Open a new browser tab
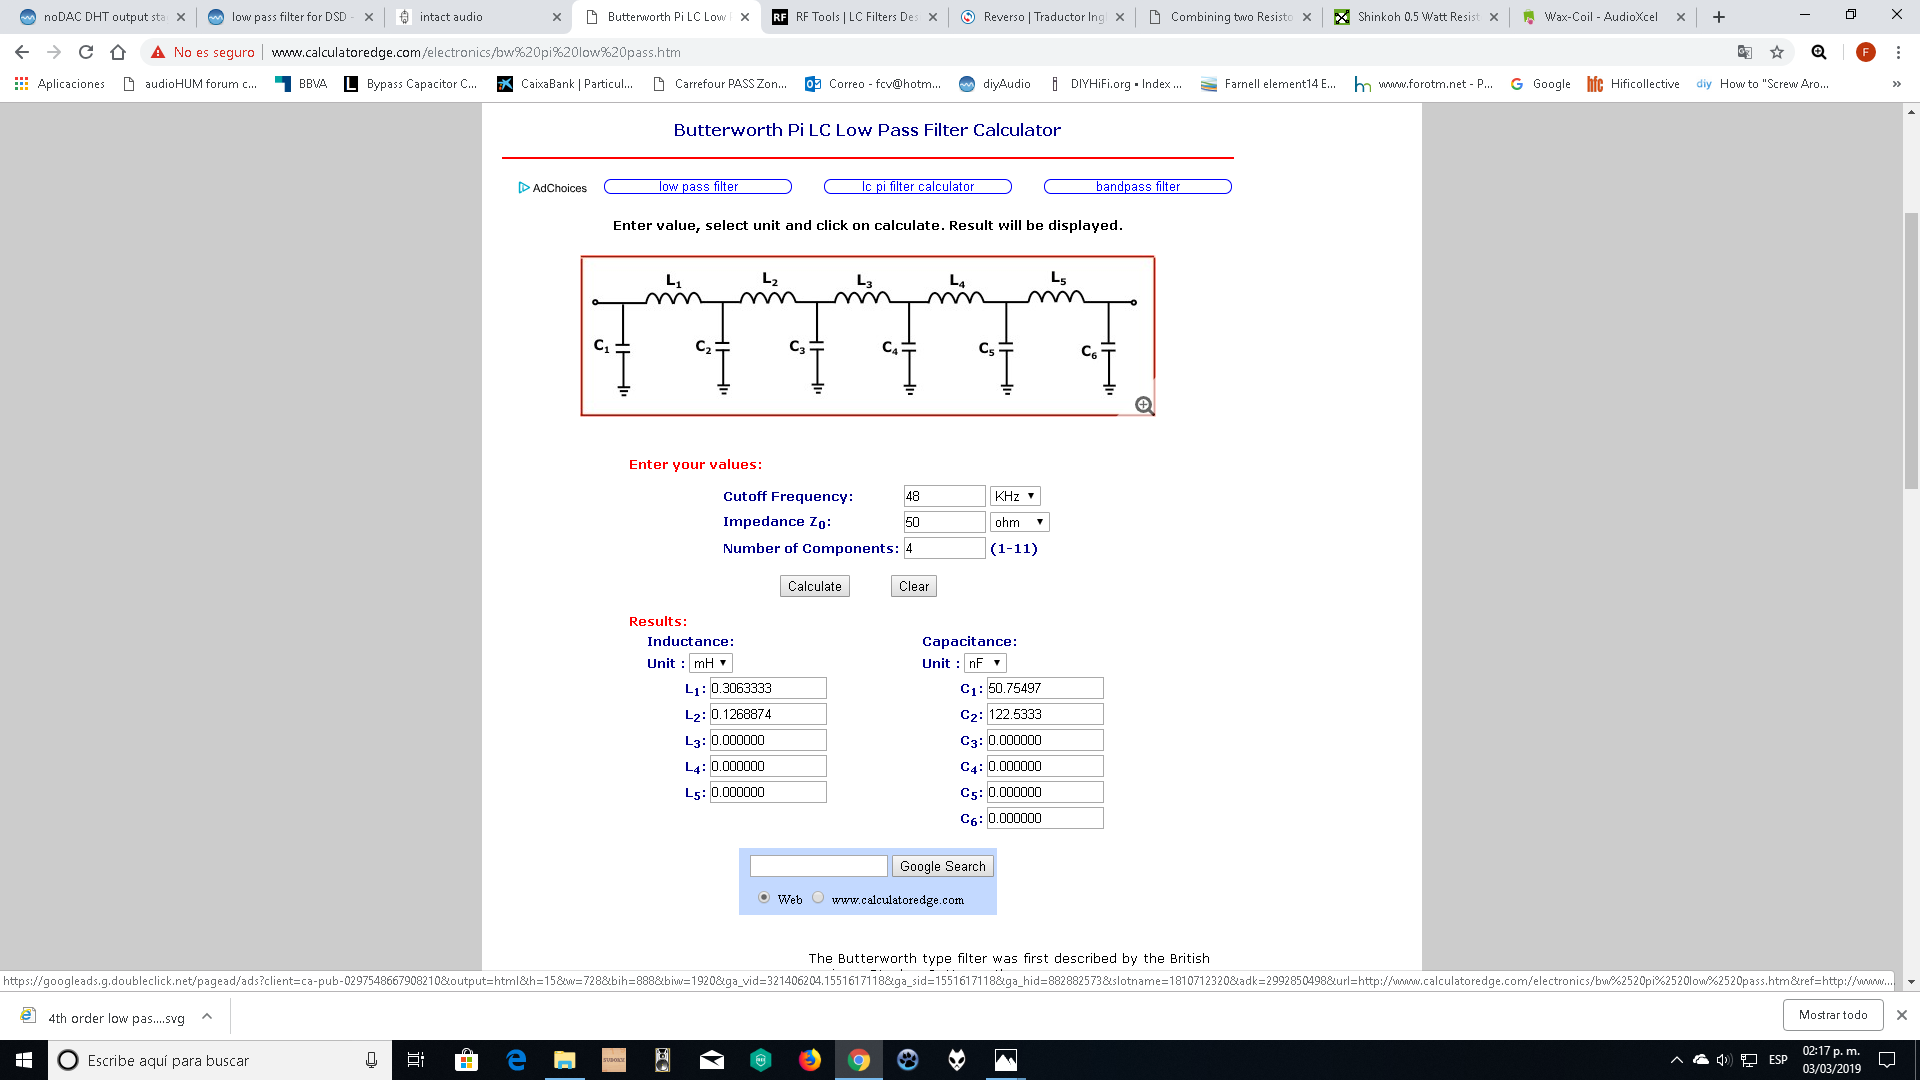Viewport: 1920px width, 1080px height. 1719,17
